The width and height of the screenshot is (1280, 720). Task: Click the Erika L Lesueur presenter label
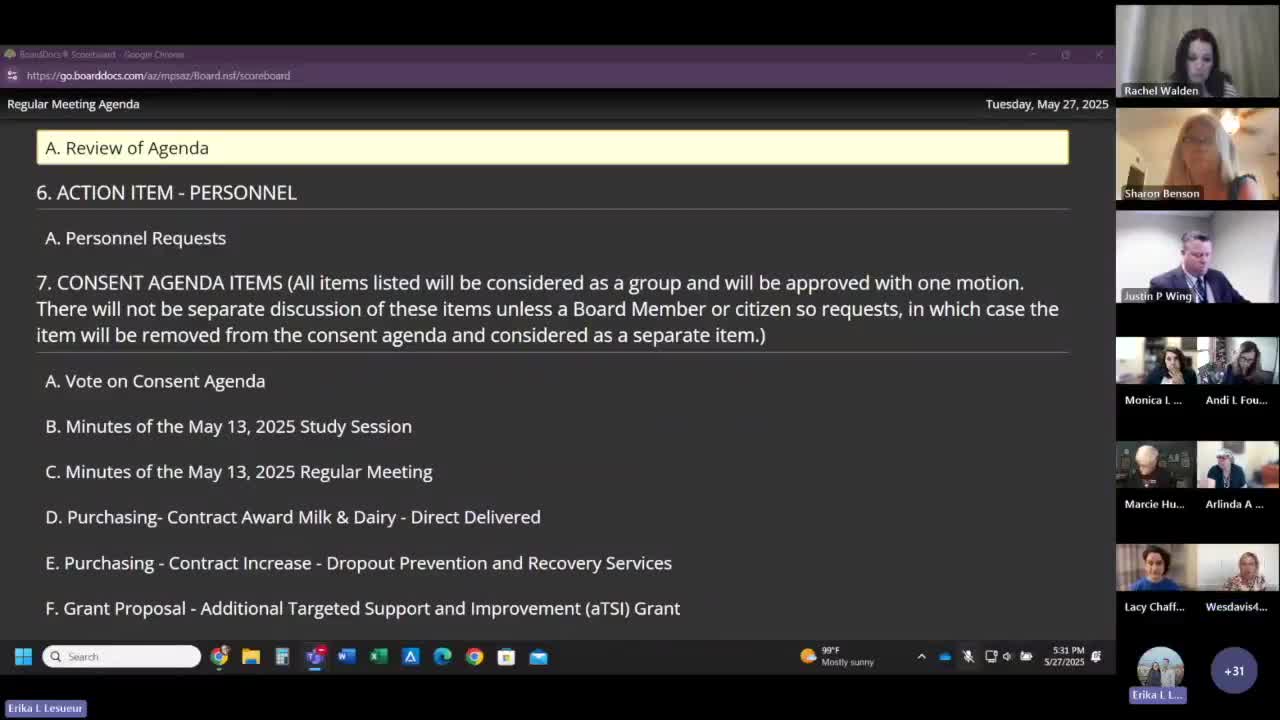coord(45,708)
